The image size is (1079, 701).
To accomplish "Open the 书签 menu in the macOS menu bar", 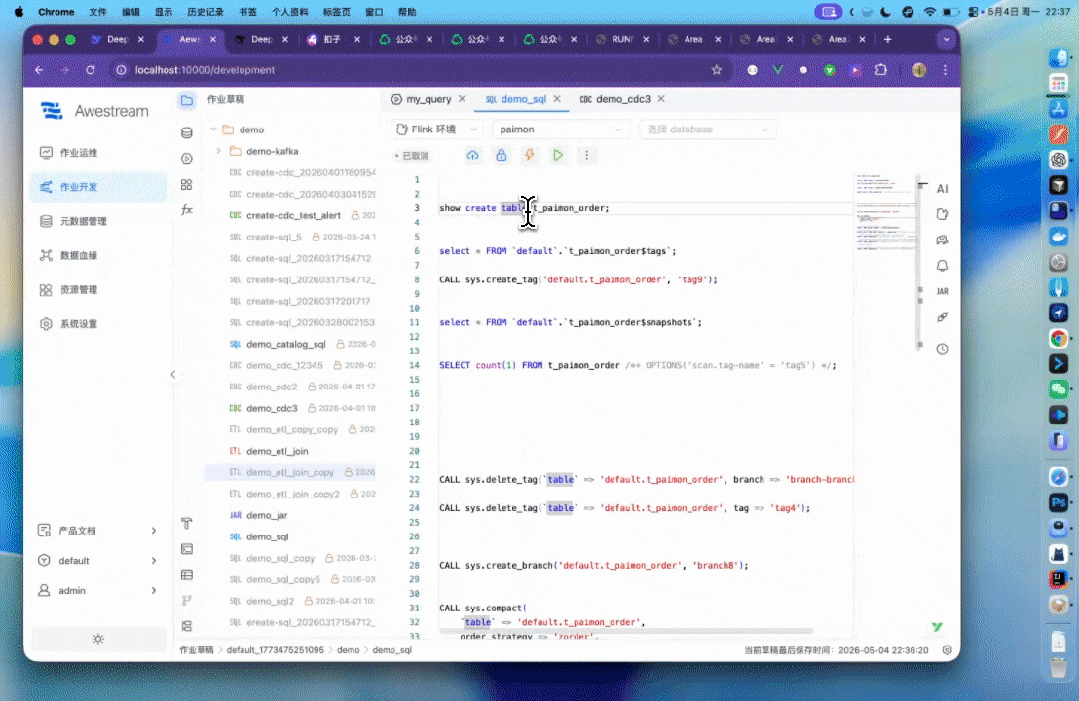I will (248, 12).
